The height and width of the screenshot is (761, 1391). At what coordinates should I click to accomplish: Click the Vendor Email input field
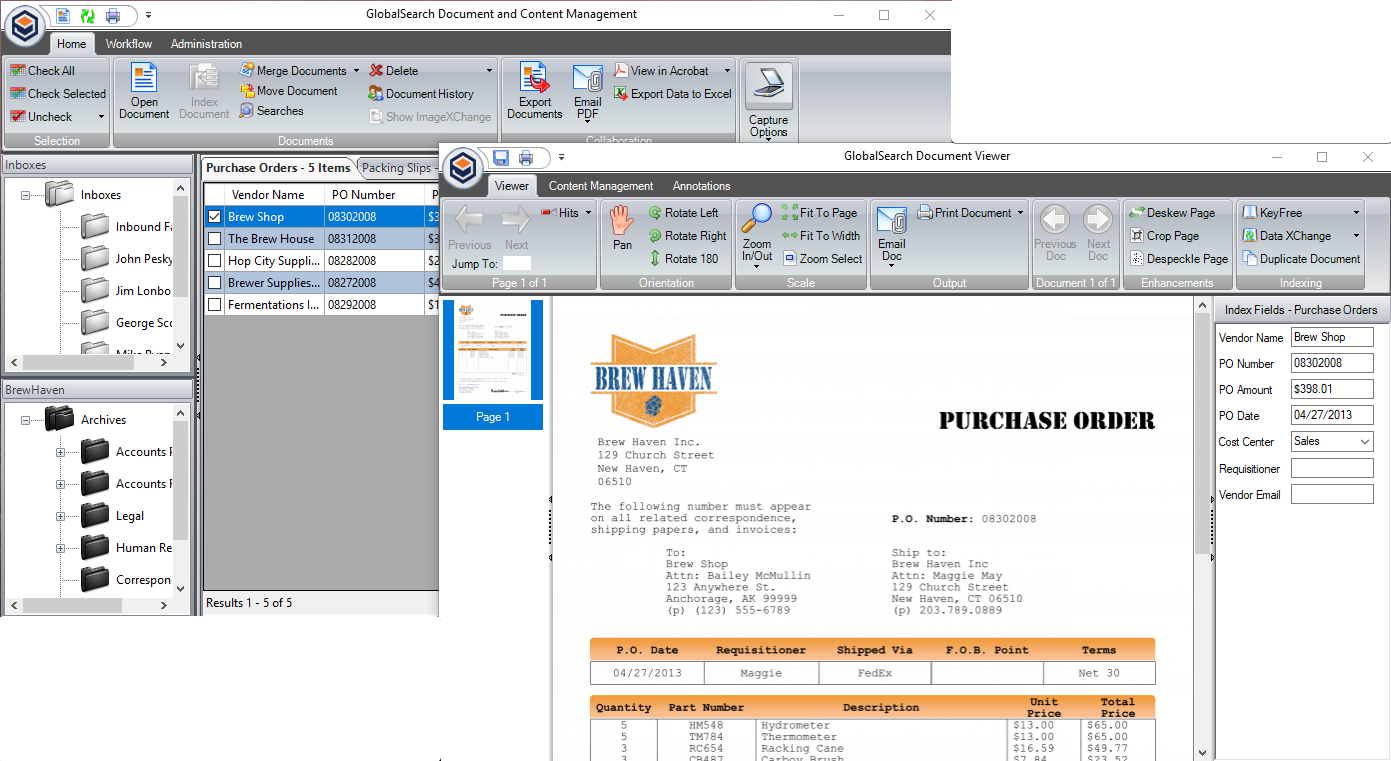point(1332,494)
